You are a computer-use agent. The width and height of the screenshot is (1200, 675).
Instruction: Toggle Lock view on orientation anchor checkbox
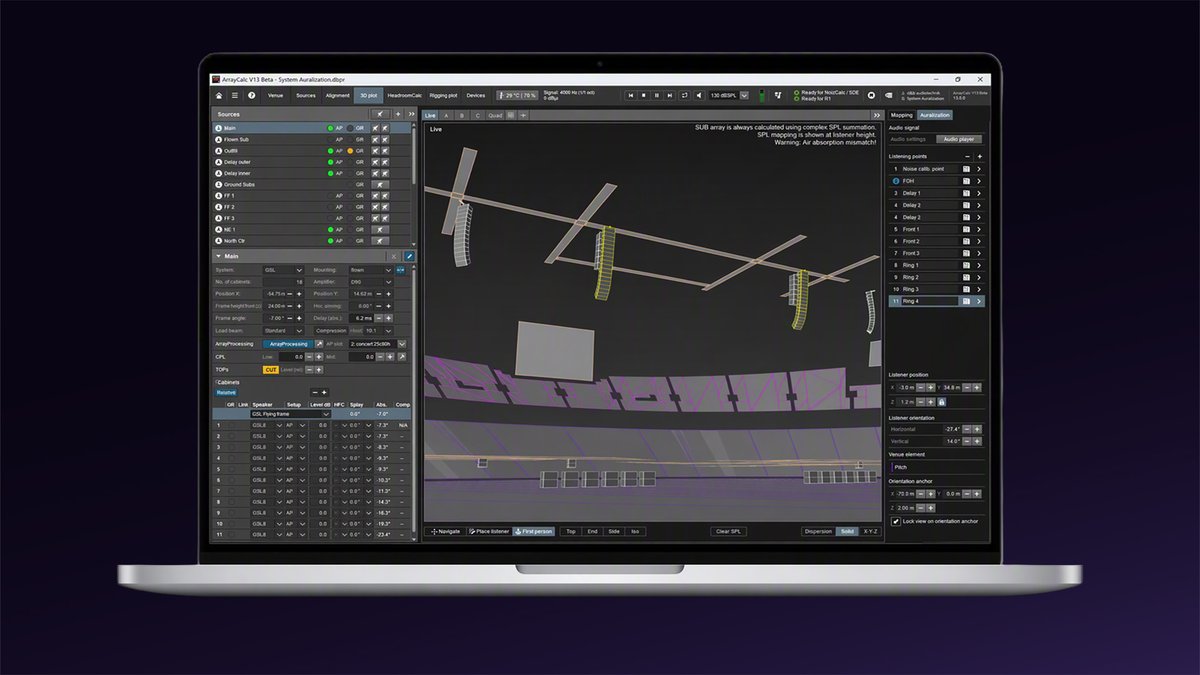click(x=896, y=521)
